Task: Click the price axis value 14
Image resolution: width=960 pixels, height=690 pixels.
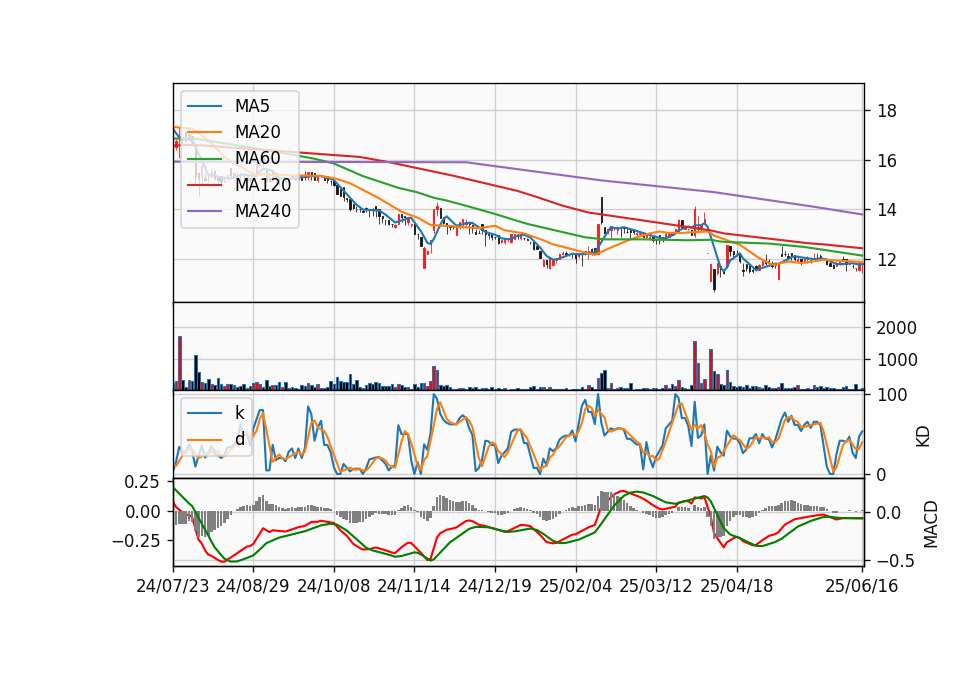Action: click(887, 210)
